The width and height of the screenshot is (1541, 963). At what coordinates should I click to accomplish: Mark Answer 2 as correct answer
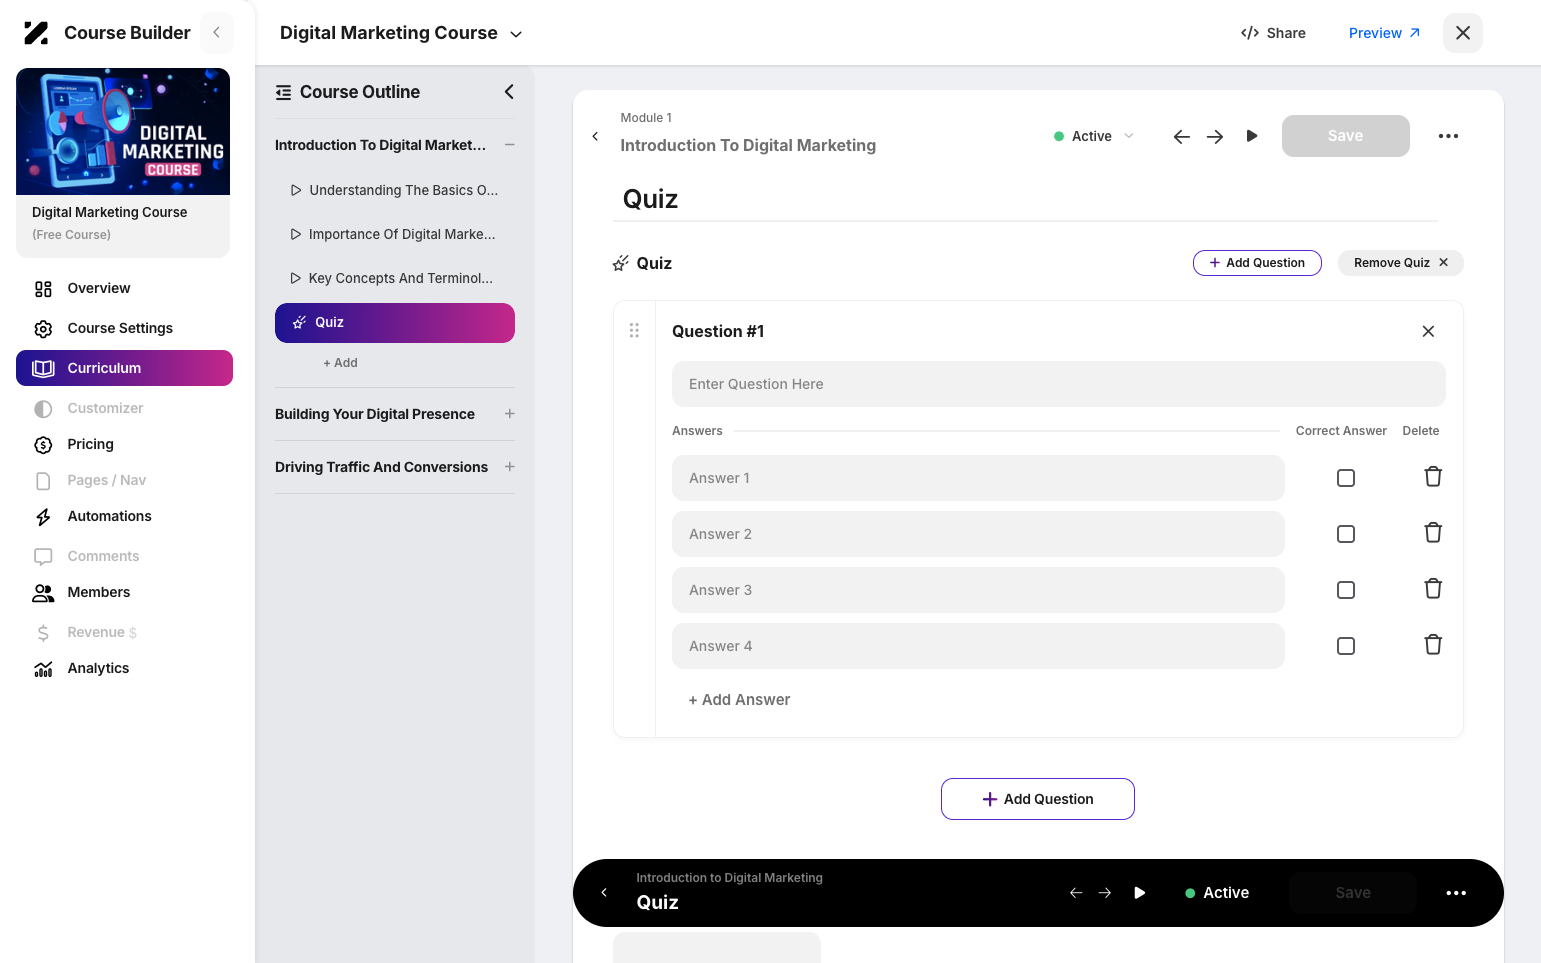(x=1346, y=534)
